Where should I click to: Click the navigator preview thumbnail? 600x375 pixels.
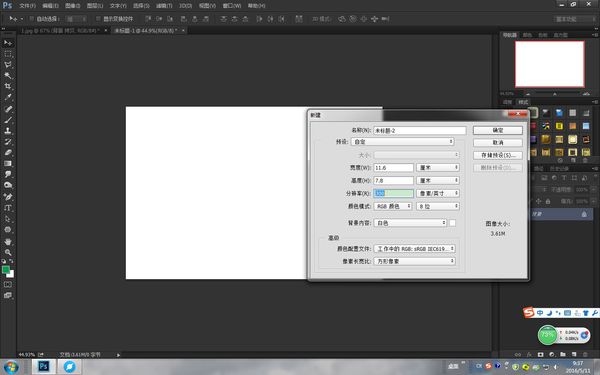pos(549,64)
